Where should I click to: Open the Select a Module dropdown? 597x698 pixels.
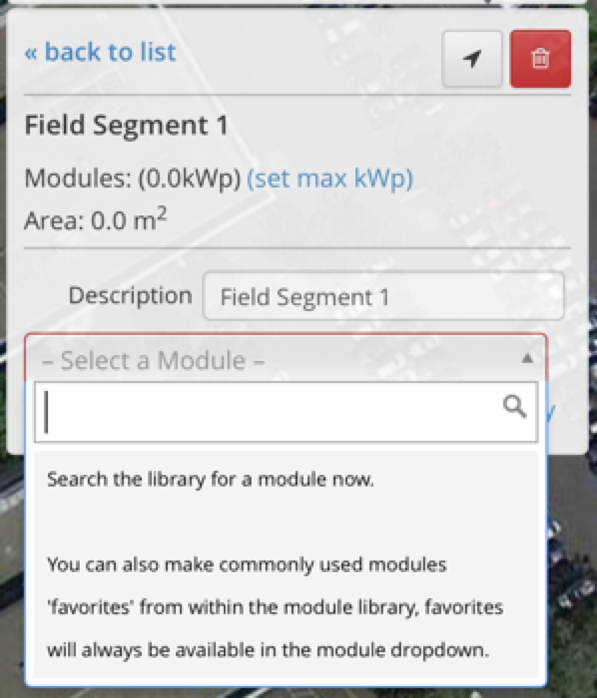[x=286, y=360]
